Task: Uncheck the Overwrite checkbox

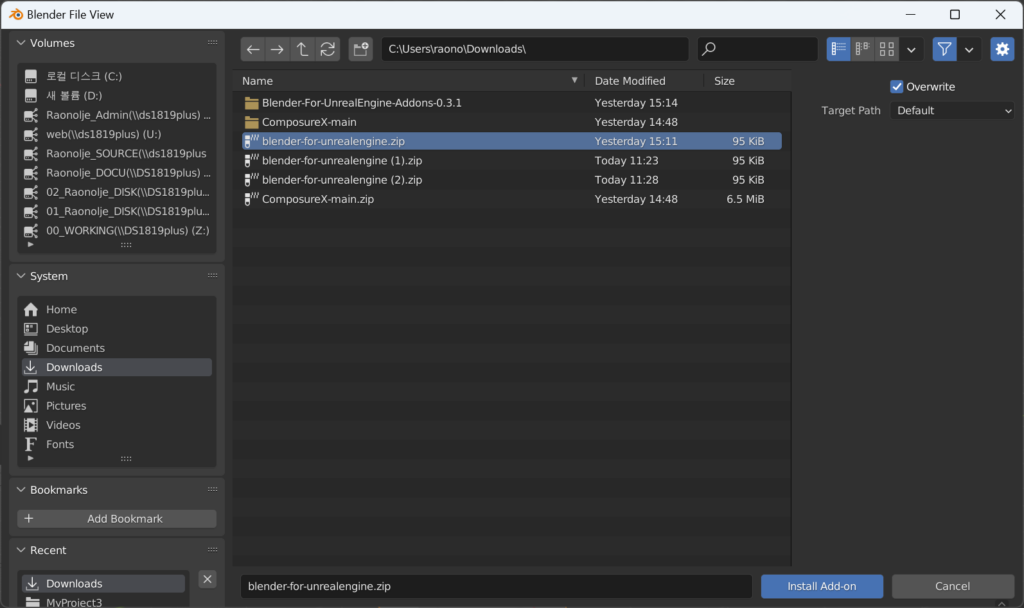Action: click(897, 87)
